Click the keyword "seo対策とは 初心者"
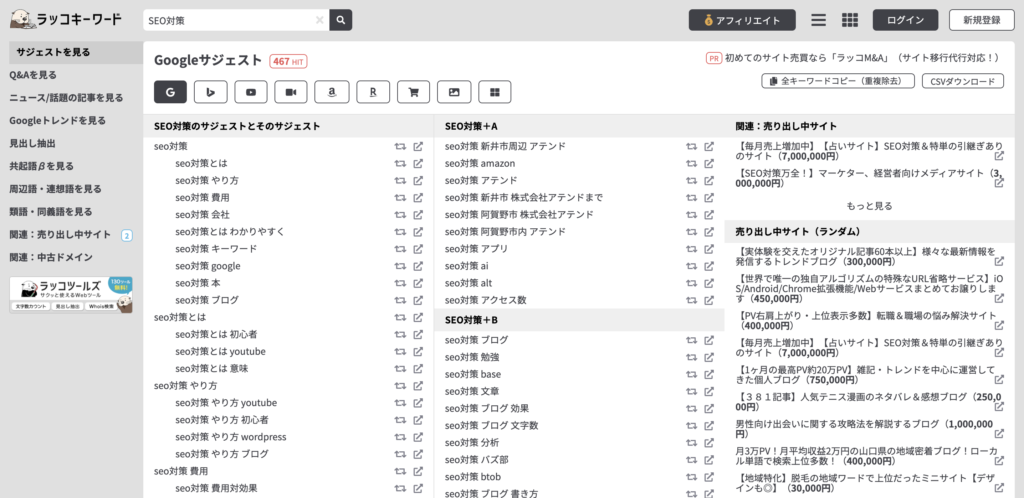This screenshot has height=498, width=1024. click(x=216, y=334)
